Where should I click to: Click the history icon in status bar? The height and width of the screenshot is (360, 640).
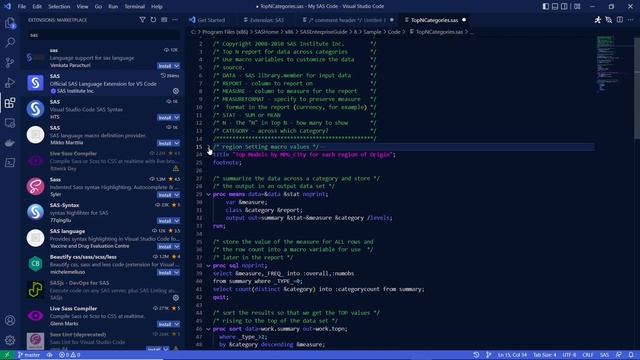click(476, 355)
